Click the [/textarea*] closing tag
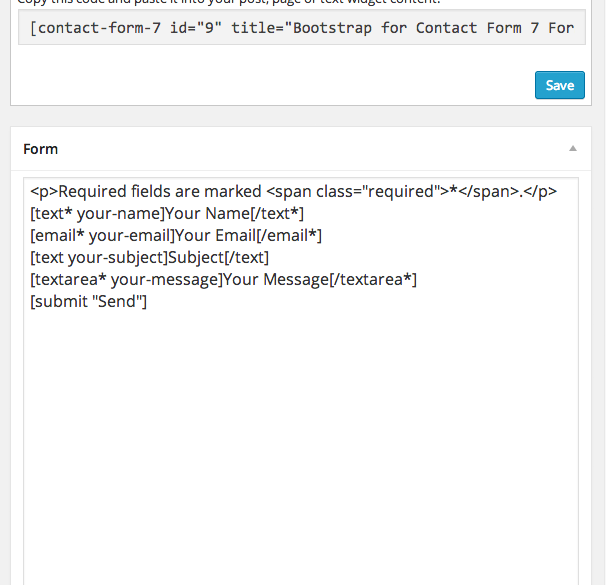This screenshot has height=585, width=606. 373,279
